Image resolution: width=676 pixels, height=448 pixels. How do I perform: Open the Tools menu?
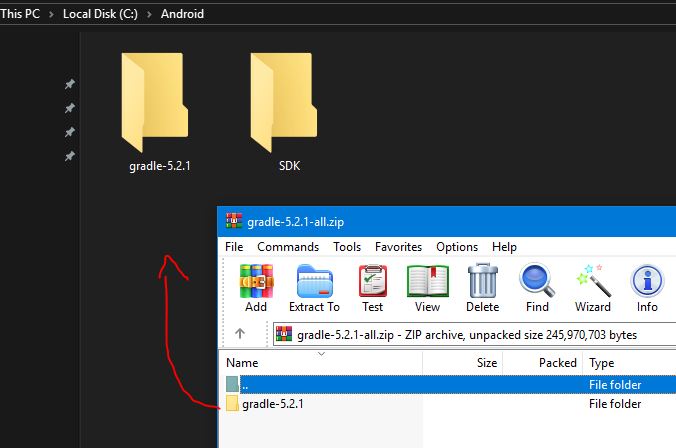coord(347,247)
